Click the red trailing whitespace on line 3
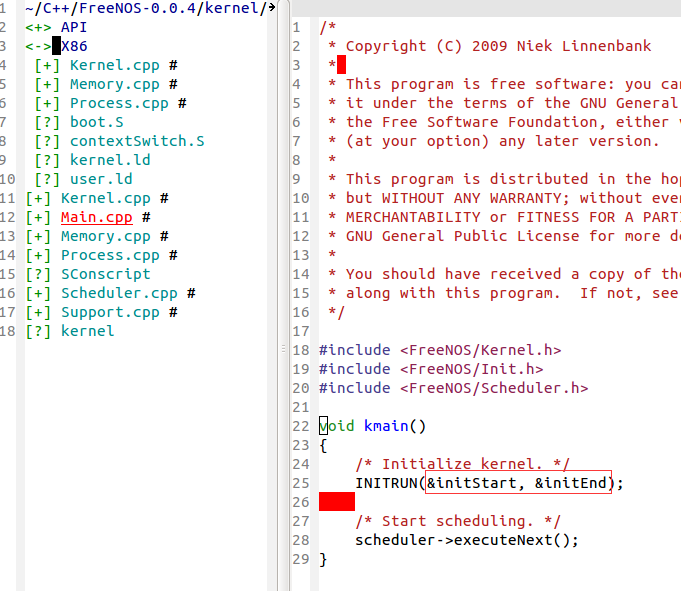Viewport: 681px width, 591px height. pyautogui.click(x=341, y=65)
